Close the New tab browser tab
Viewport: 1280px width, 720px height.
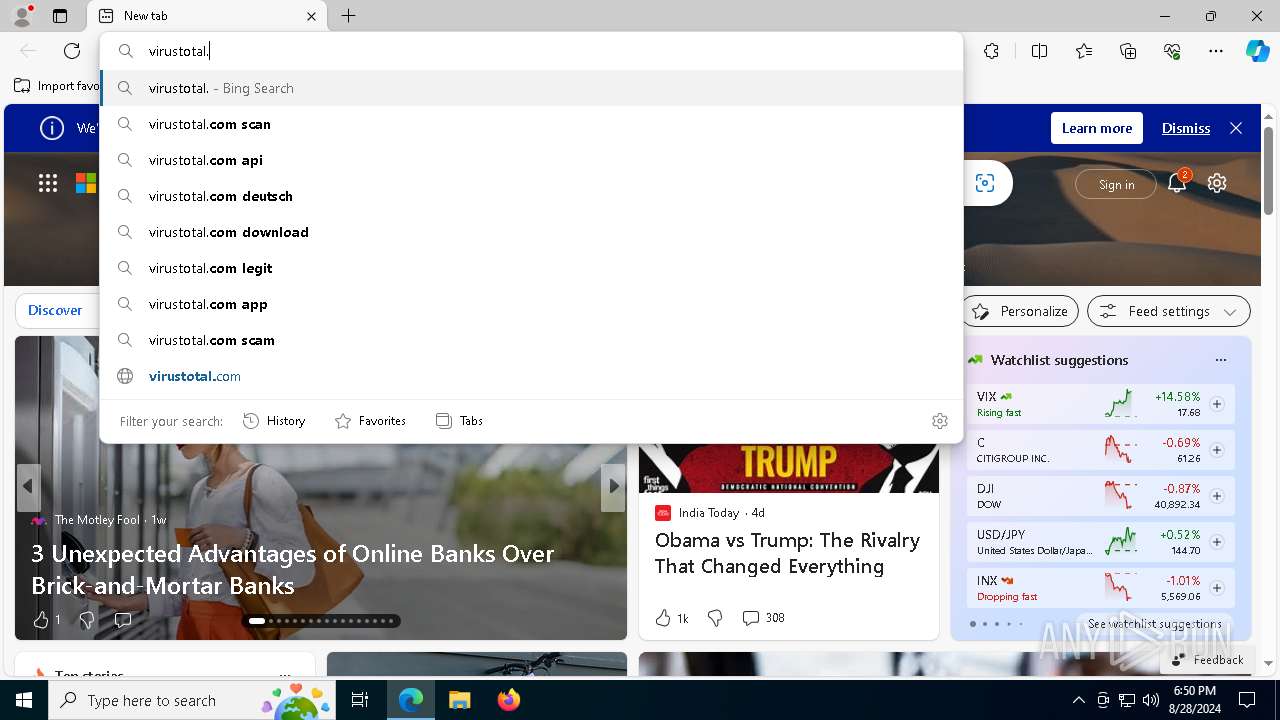click(311, 16)
